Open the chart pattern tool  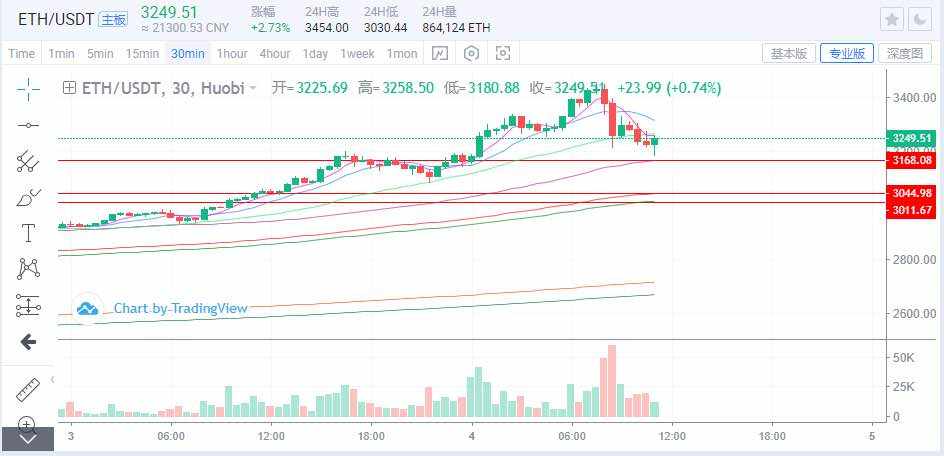click(28, 268)
